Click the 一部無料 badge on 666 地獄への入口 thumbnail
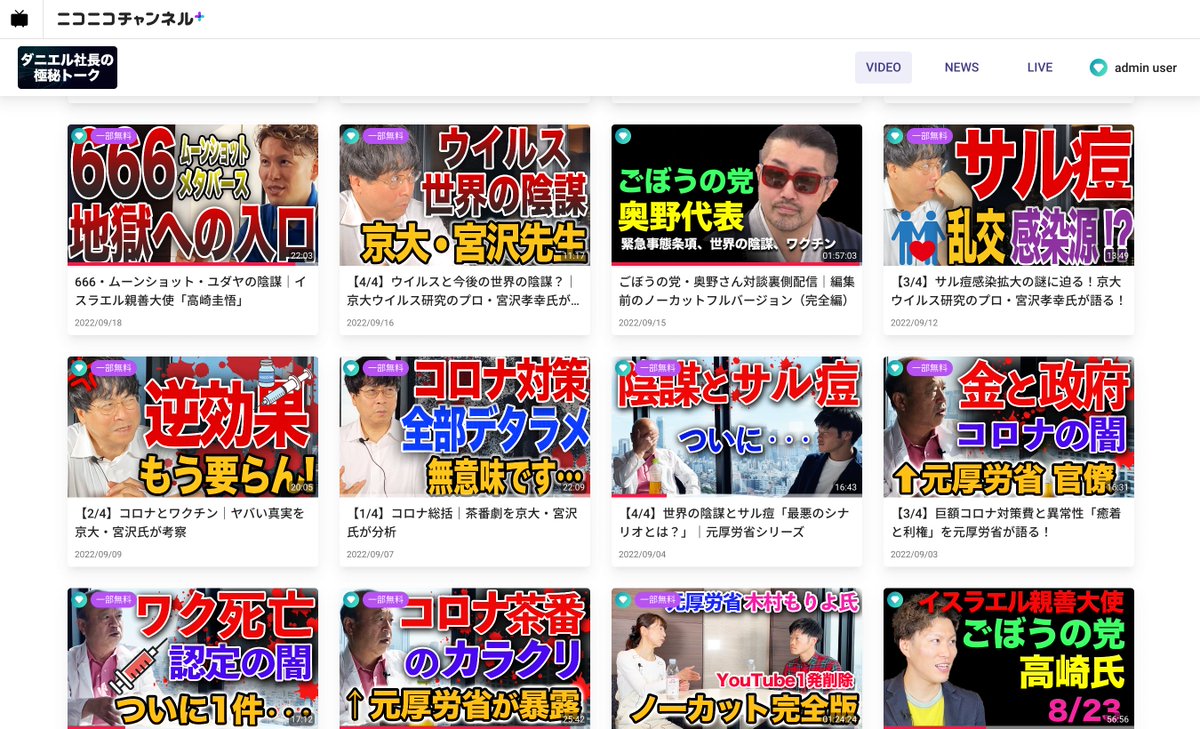 (112, 136)
